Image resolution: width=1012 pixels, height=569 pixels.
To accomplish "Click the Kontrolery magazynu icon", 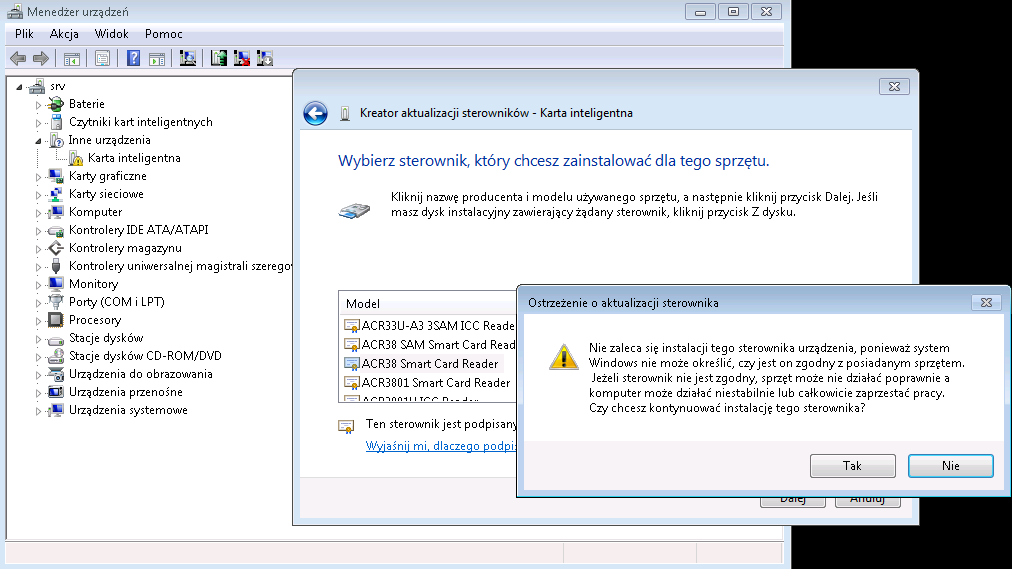I will (x=56, y=248).
